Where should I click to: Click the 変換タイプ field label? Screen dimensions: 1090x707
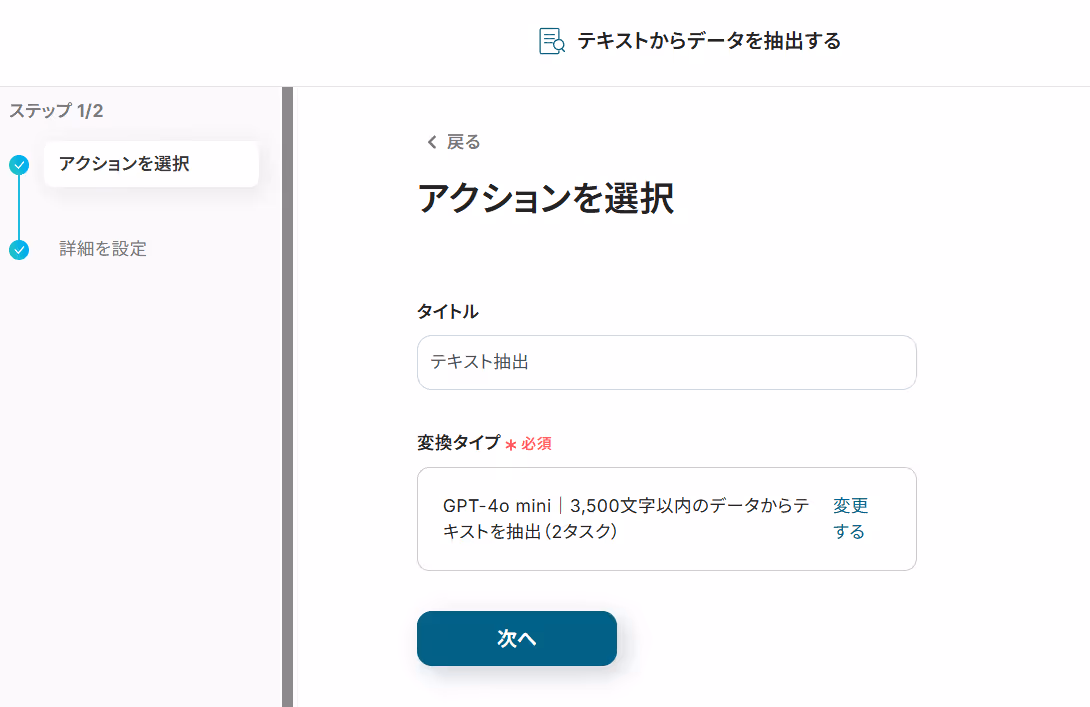[x=459, y=443]
